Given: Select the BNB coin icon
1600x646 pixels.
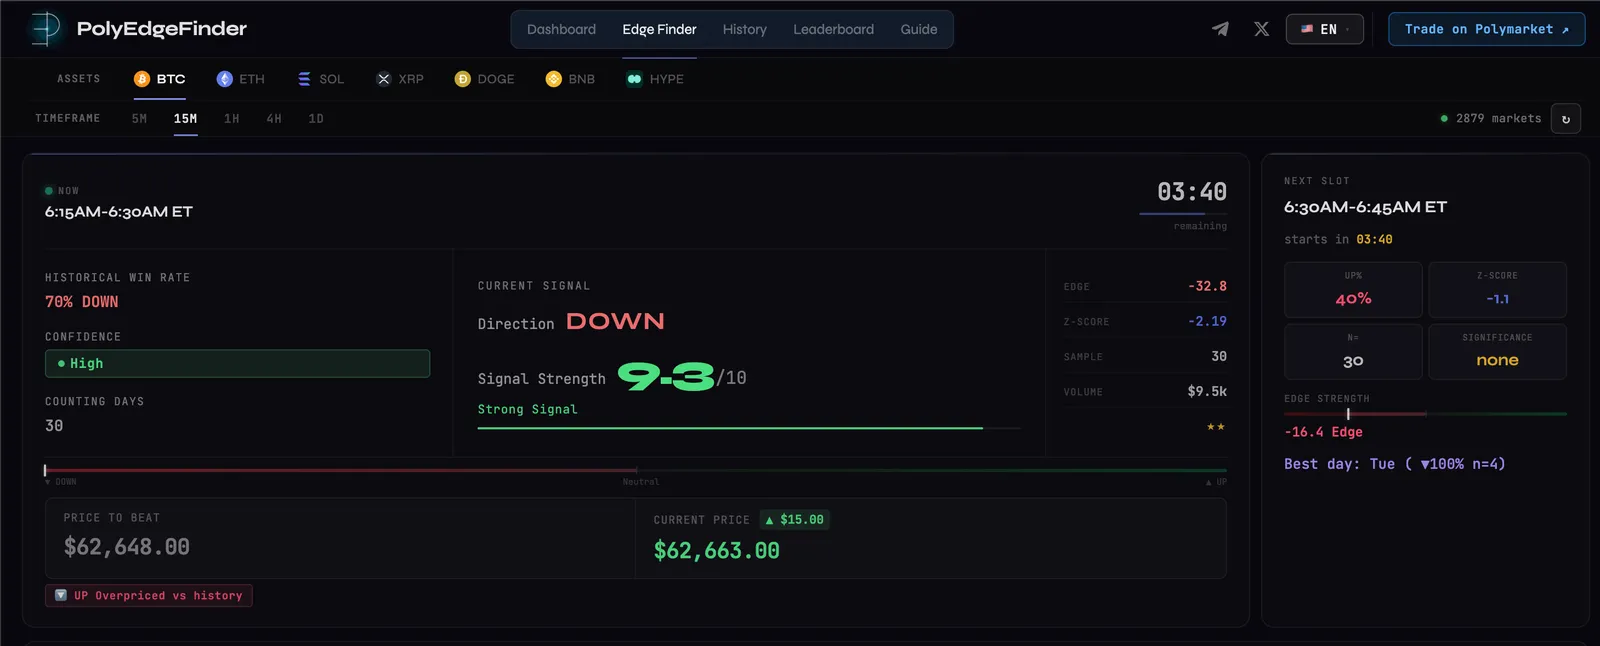Looking at the screenshot, I should tap(553, 79).
